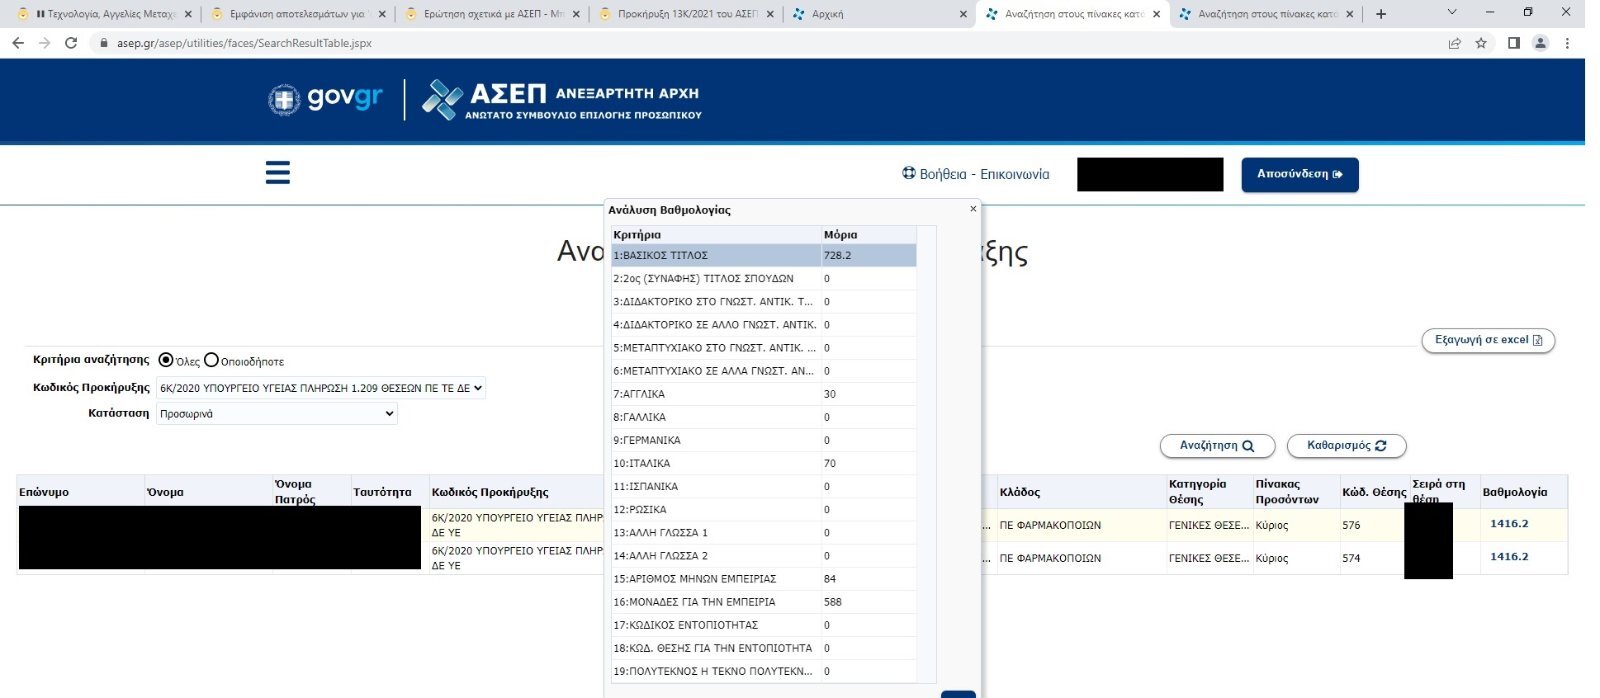
Task: Close the Τεχνολογία, Αγγελίες tab
Action: point(188,14)
